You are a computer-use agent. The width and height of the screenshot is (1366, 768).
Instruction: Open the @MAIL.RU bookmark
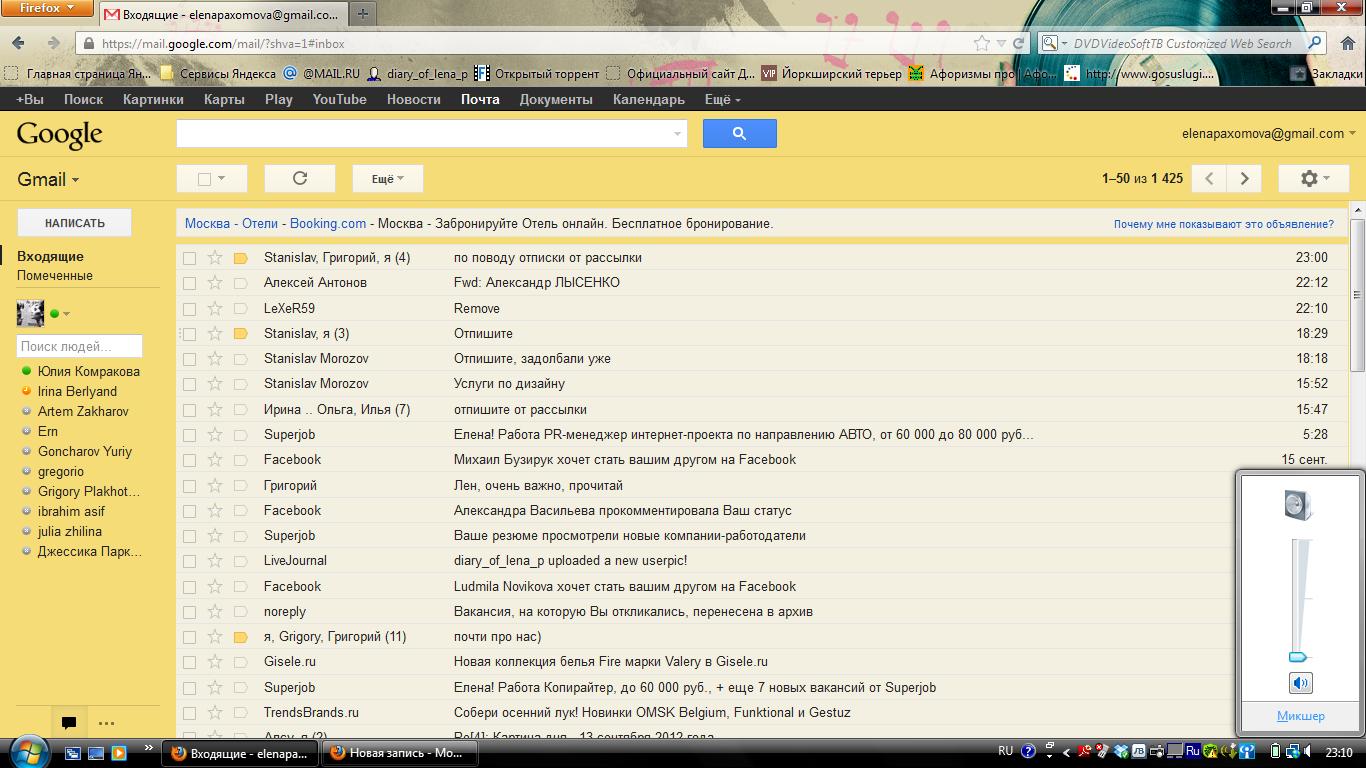tap(321, 73)
